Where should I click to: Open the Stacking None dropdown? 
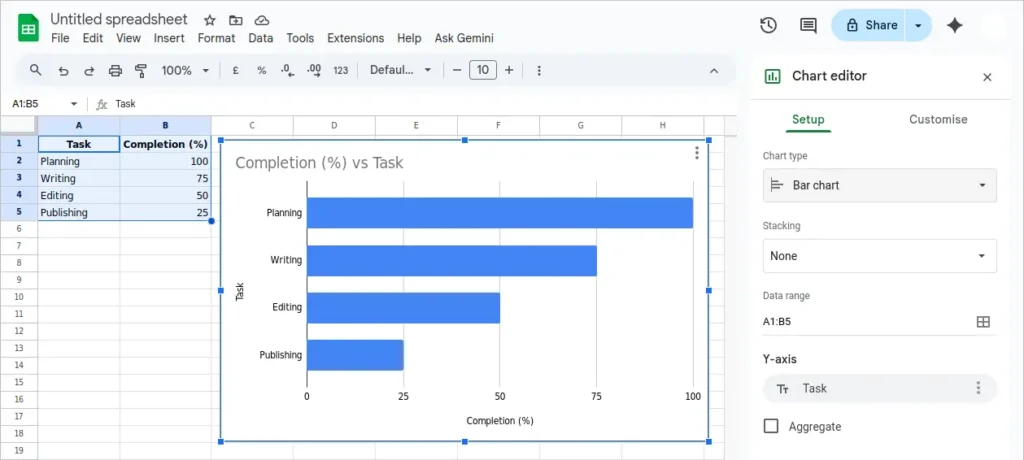(880, 255)
